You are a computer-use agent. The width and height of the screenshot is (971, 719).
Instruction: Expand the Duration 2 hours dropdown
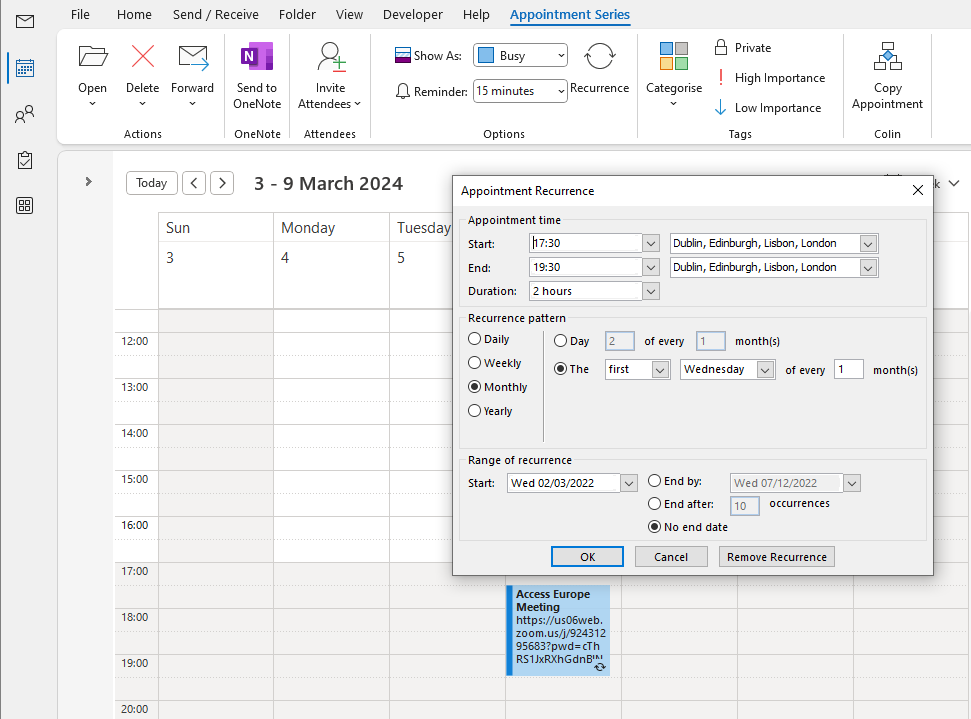(x=651, y=291)
